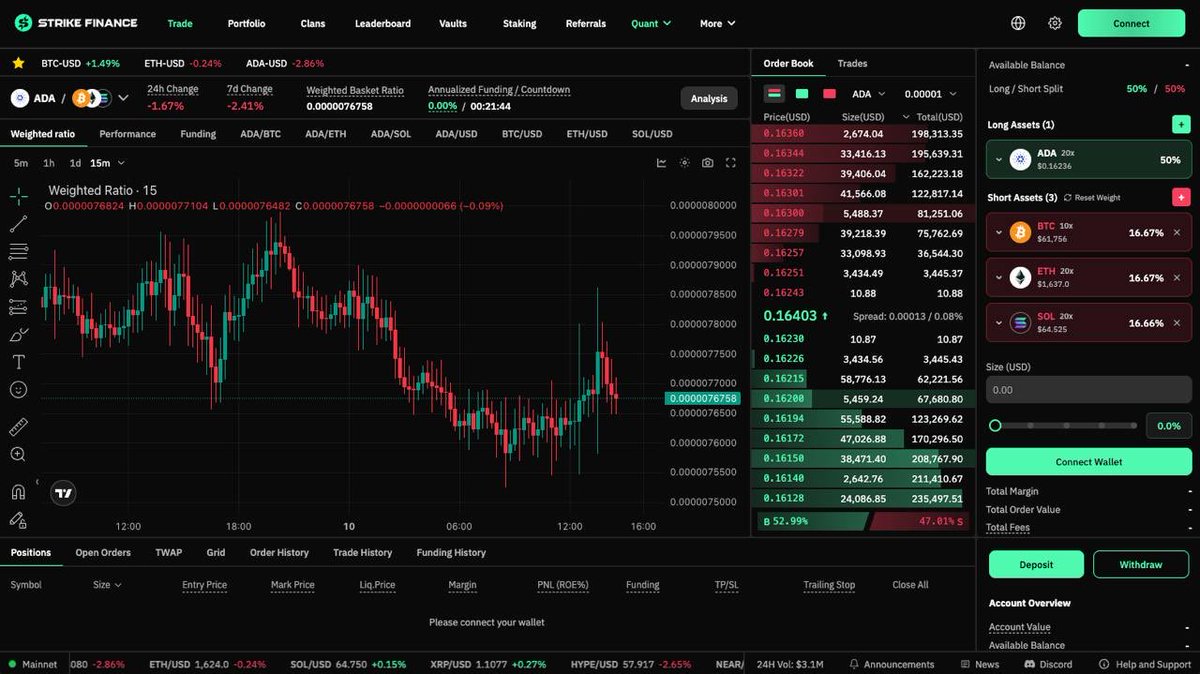Remove SOL from short assets
Viewport: 1200px width, 674px height.
pos(1176,322)
